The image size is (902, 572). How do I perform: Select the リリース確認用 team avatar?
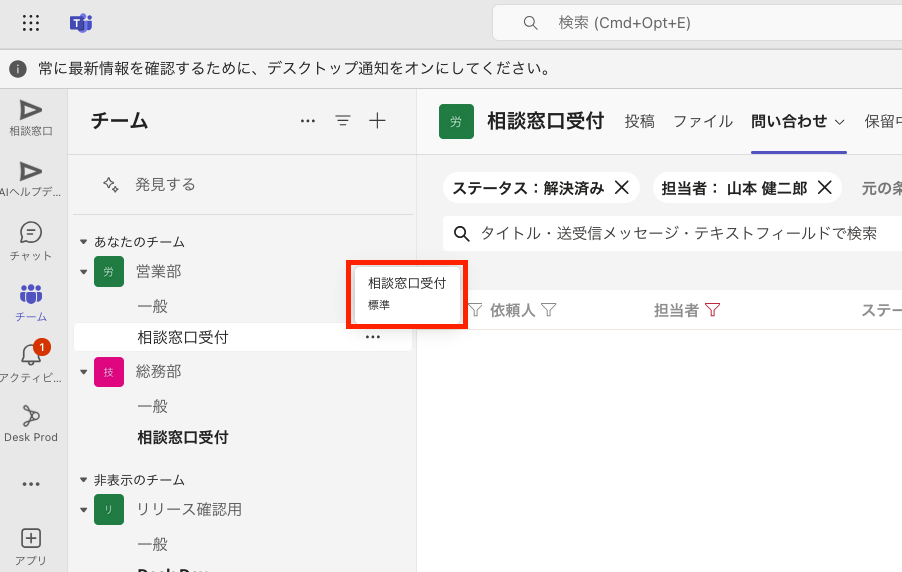[109, 509]
